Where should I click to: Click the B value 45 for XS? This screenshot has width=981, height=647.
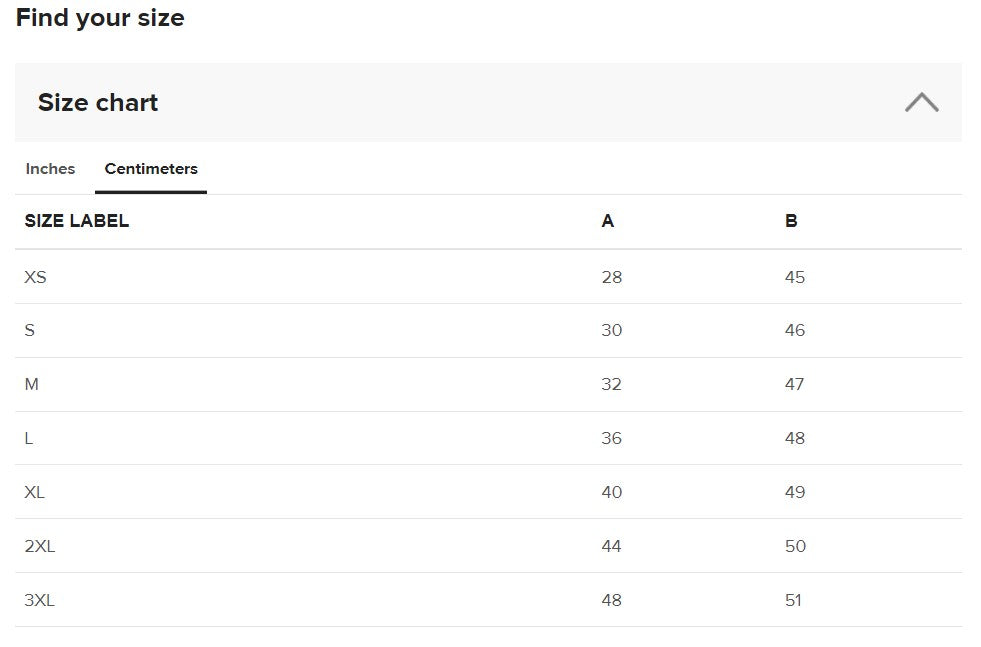[795, 277]
